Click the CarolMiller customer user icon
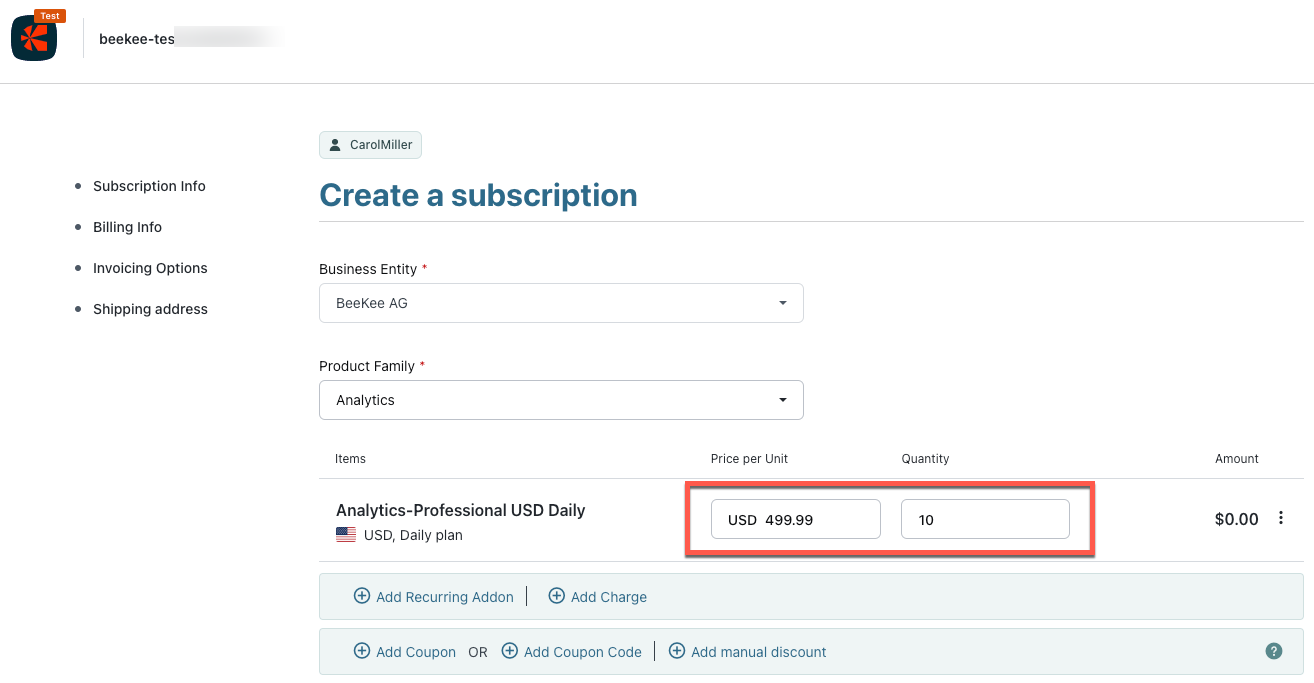This screenshot has height=683, width=1314. point(335,145)
